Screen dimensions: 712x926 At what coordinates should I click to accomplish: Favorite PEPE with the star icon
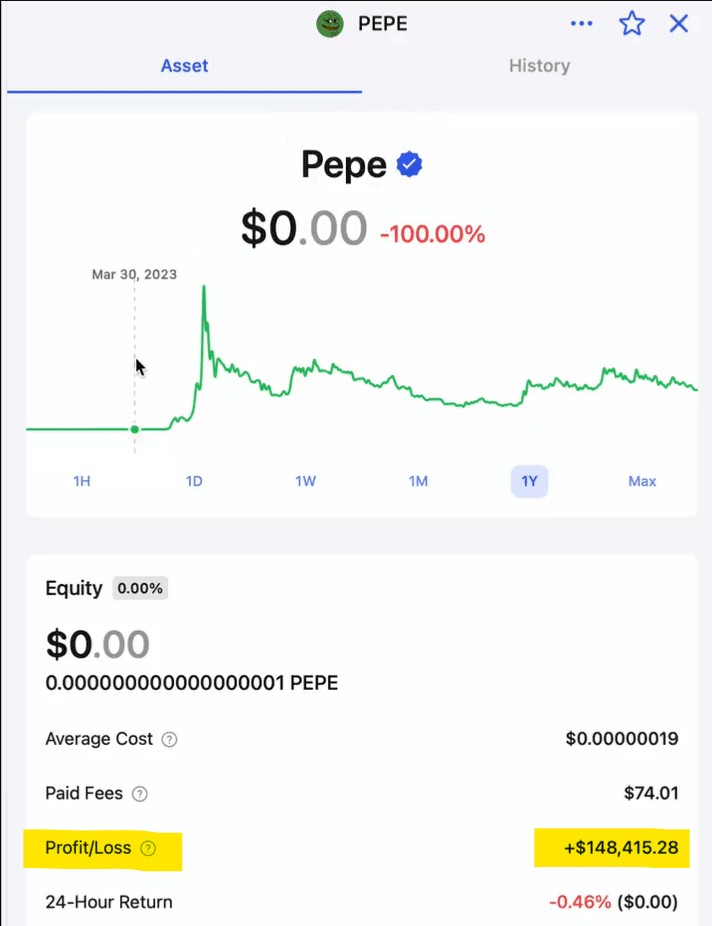(632, 24)
